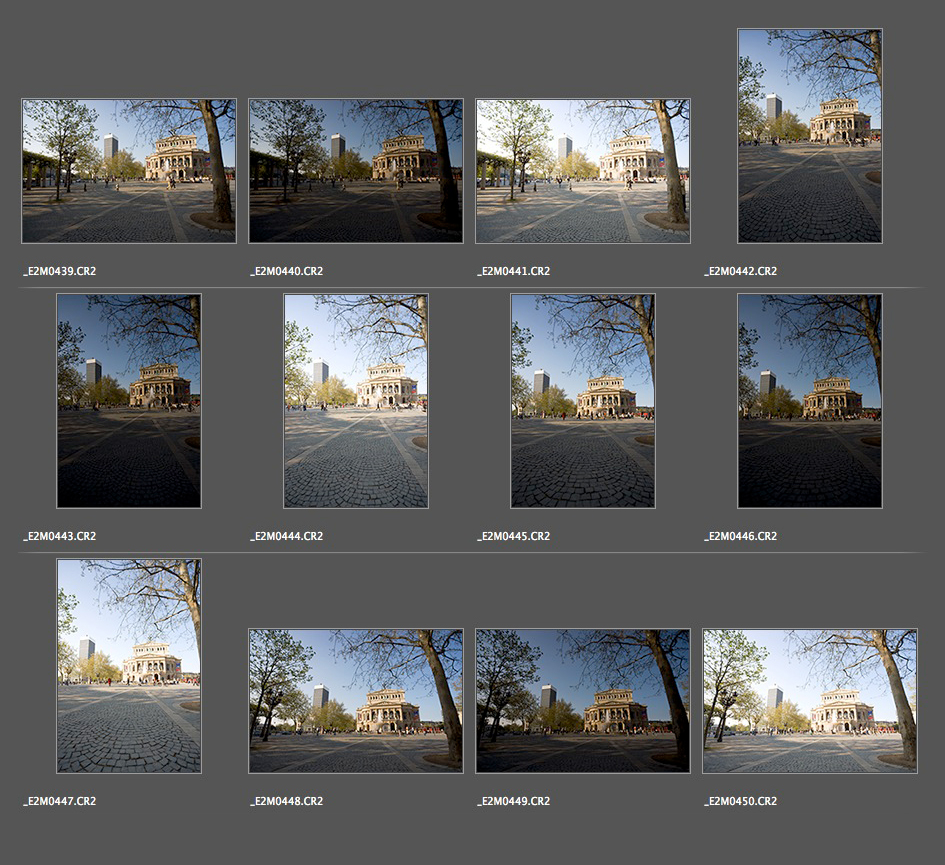
Task: Click the underexposed landscape thumbnail _E2M0449.CR2
Action: click(x=583, y=701)
